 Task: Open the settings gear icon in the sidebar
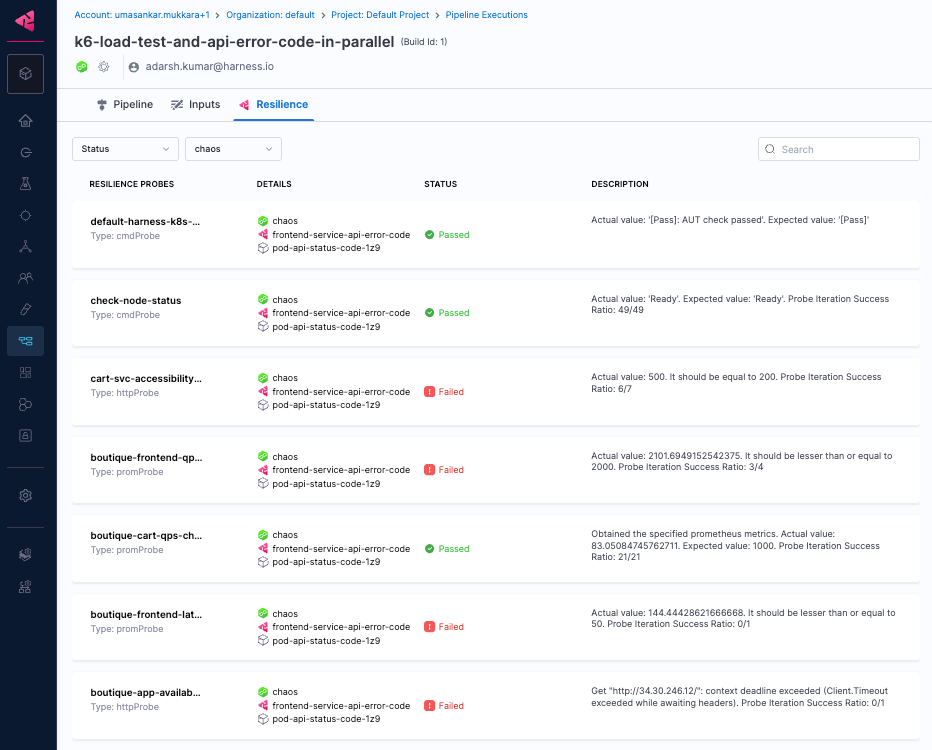[x=25, y=496]
